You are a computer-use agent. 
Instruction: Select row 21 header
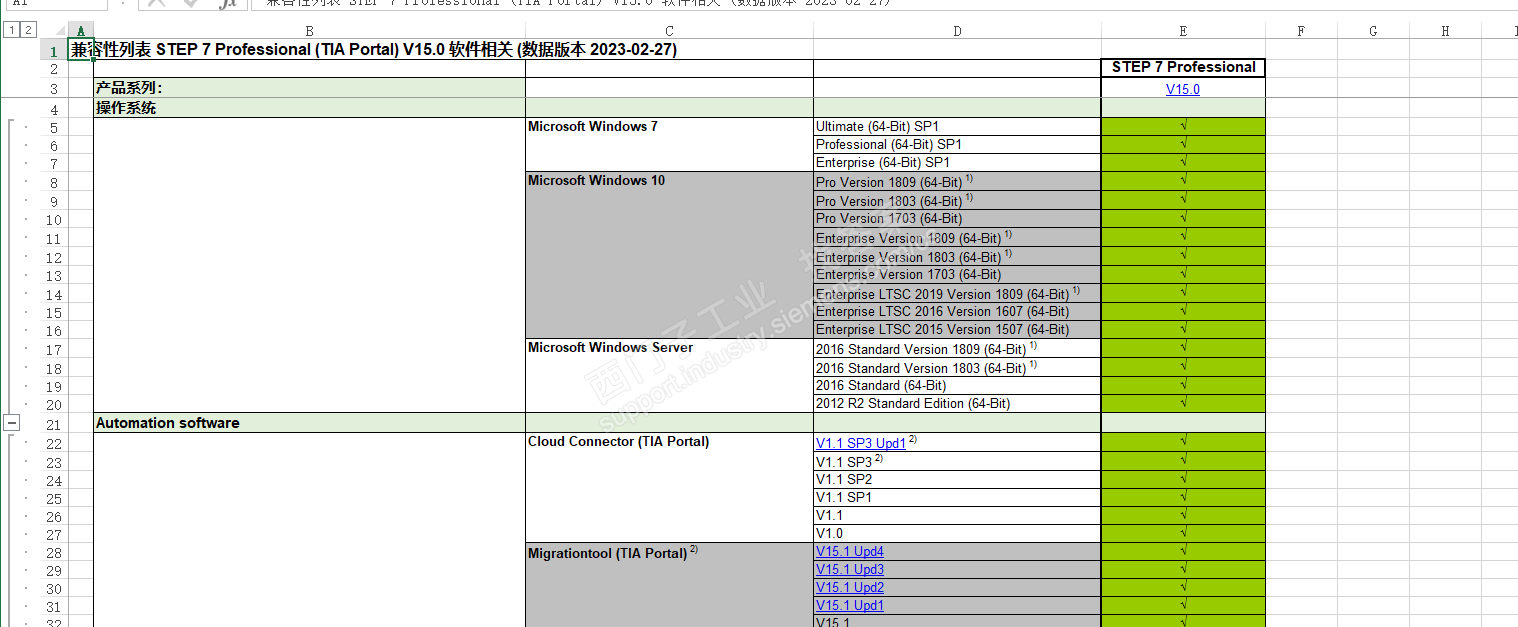pyautogui.click(x=53, y=424)
